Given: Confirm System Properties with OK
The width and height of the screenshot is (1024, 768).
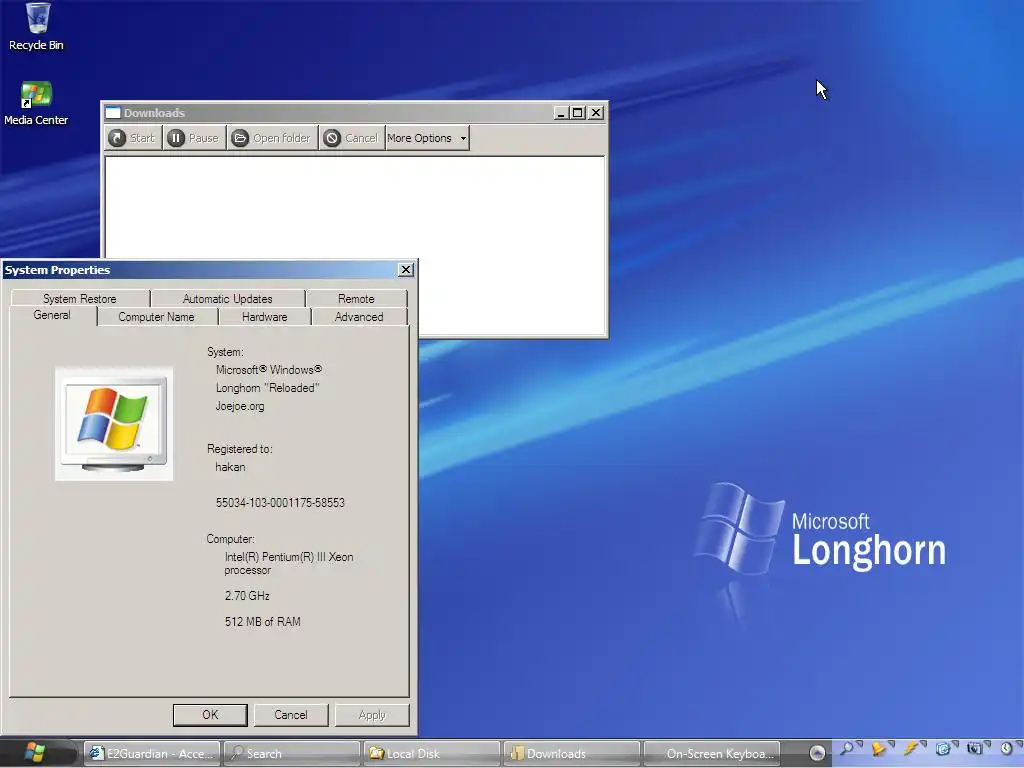Looking at the screenshot, I should (x=210, y=714).
